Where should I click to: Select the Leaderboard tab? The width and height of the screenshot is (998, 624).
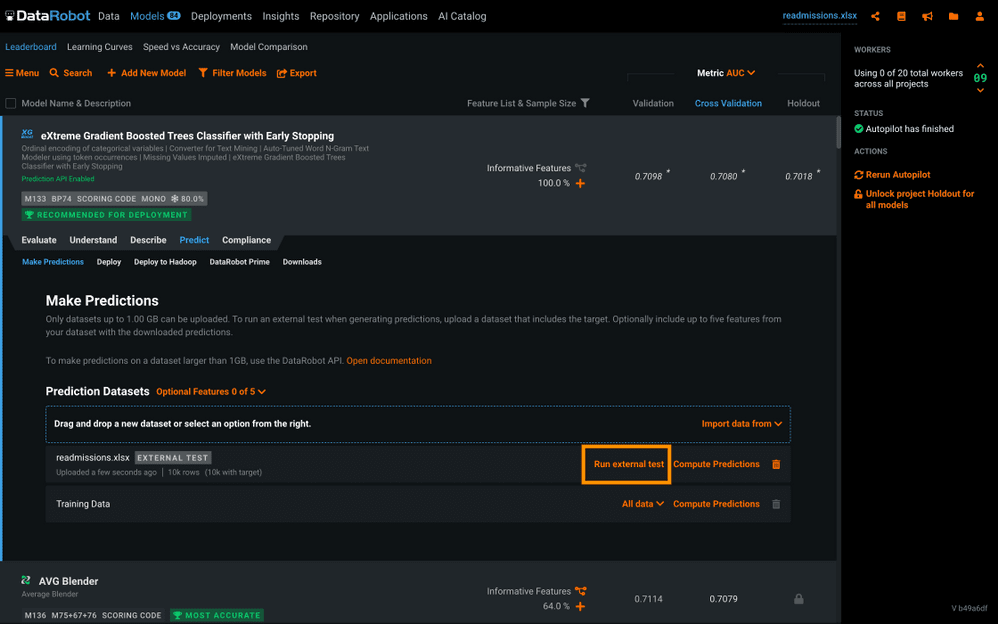(31, 47)
